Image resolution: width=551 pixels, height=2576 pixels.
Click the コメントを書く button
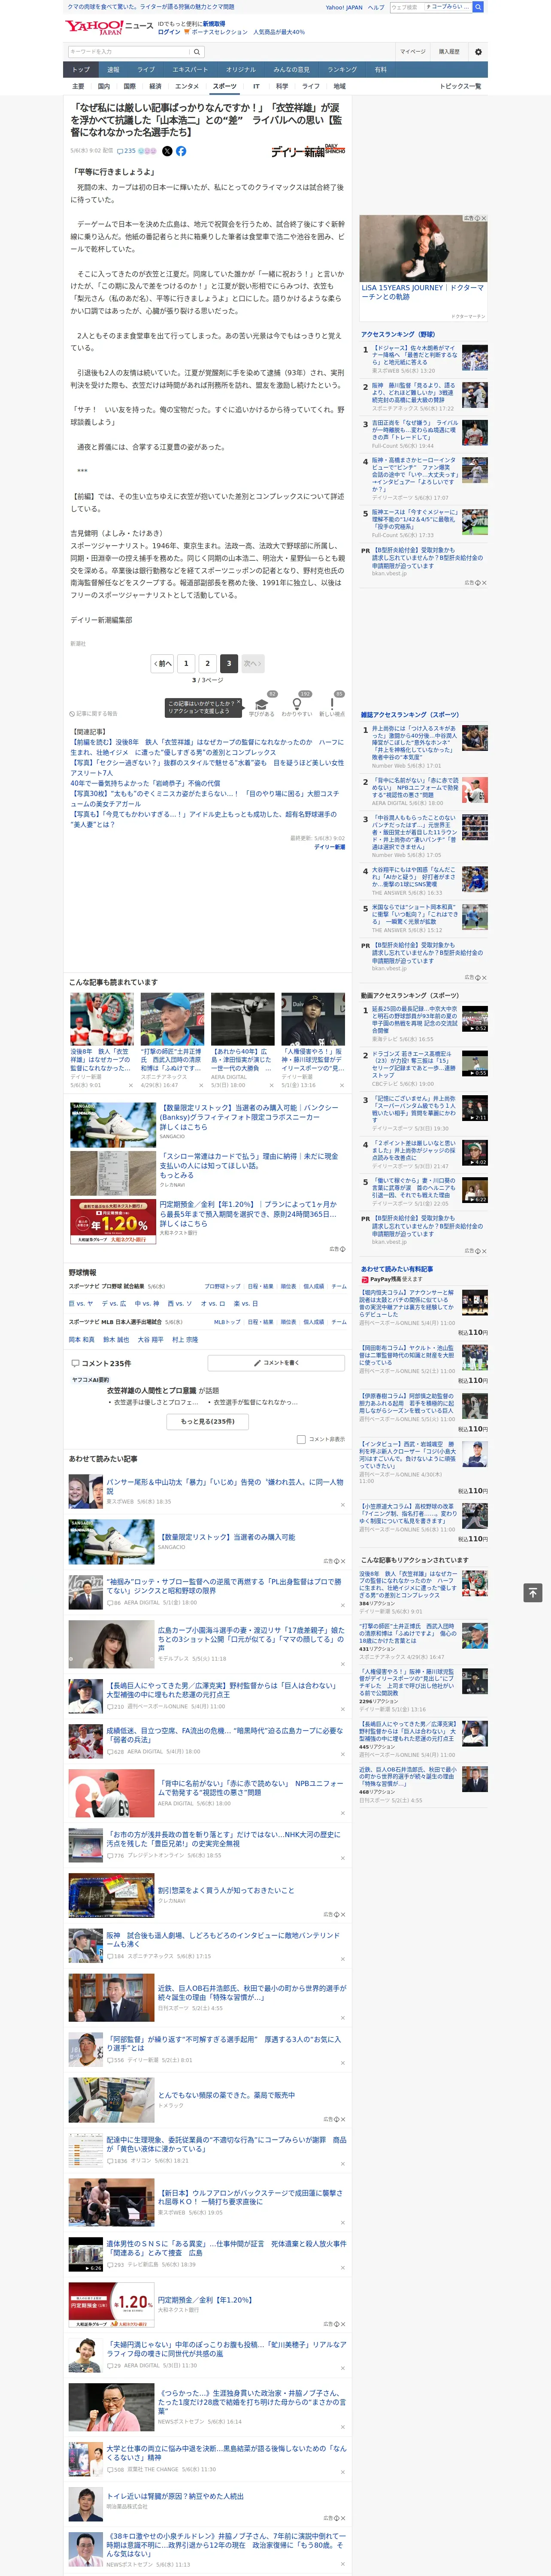pyautogui.click(x=277, y=1363)
